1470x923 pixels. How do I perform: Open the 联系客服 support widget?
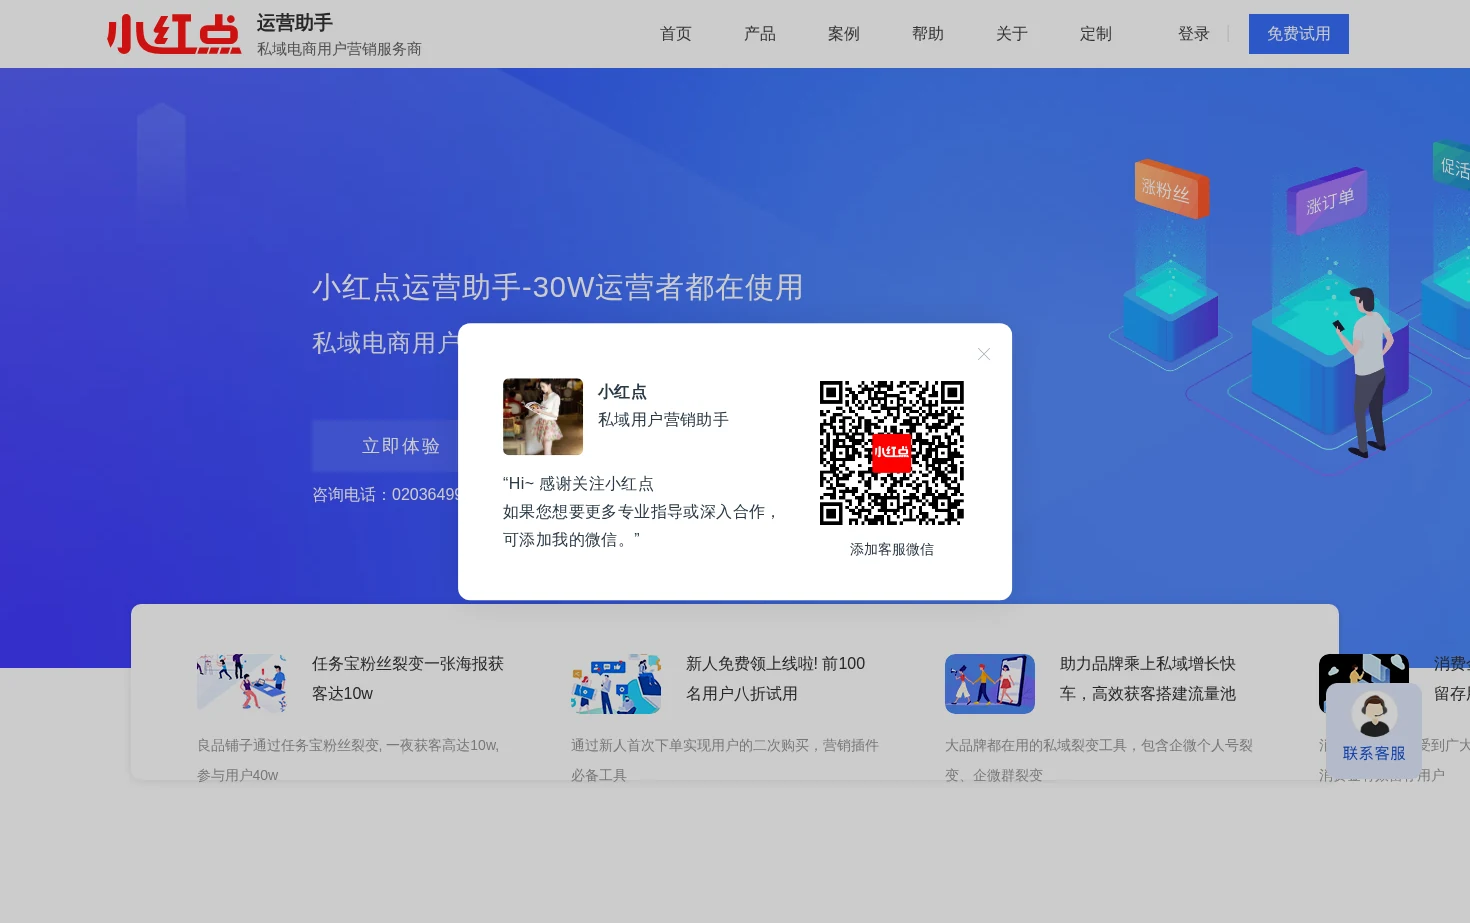1374,730
